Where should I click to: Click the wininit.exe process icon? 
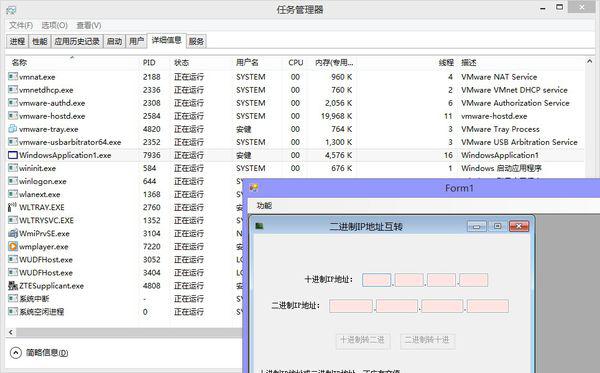13,168
